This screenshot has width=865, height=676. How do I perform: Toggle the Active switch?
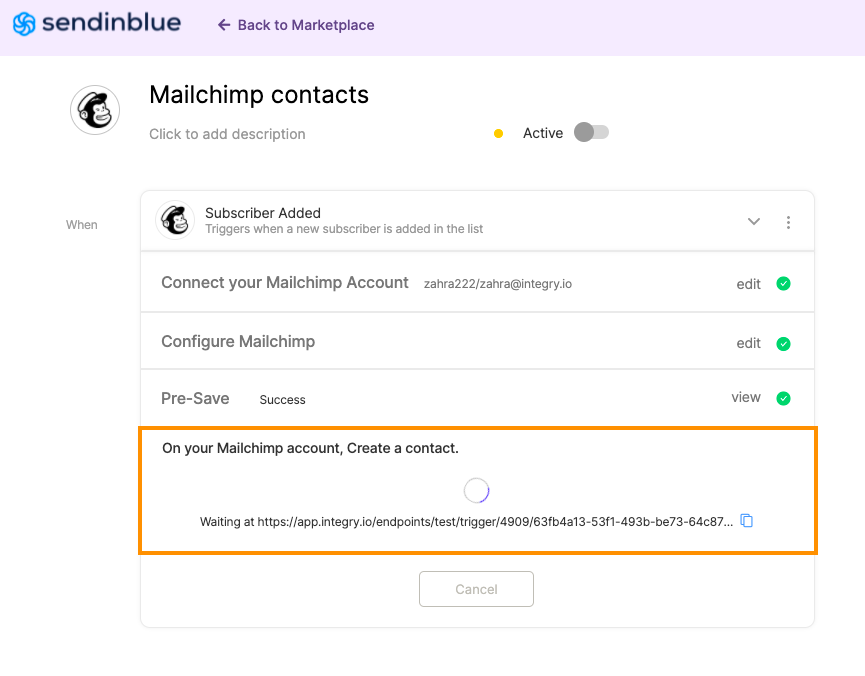coord(591,132)
